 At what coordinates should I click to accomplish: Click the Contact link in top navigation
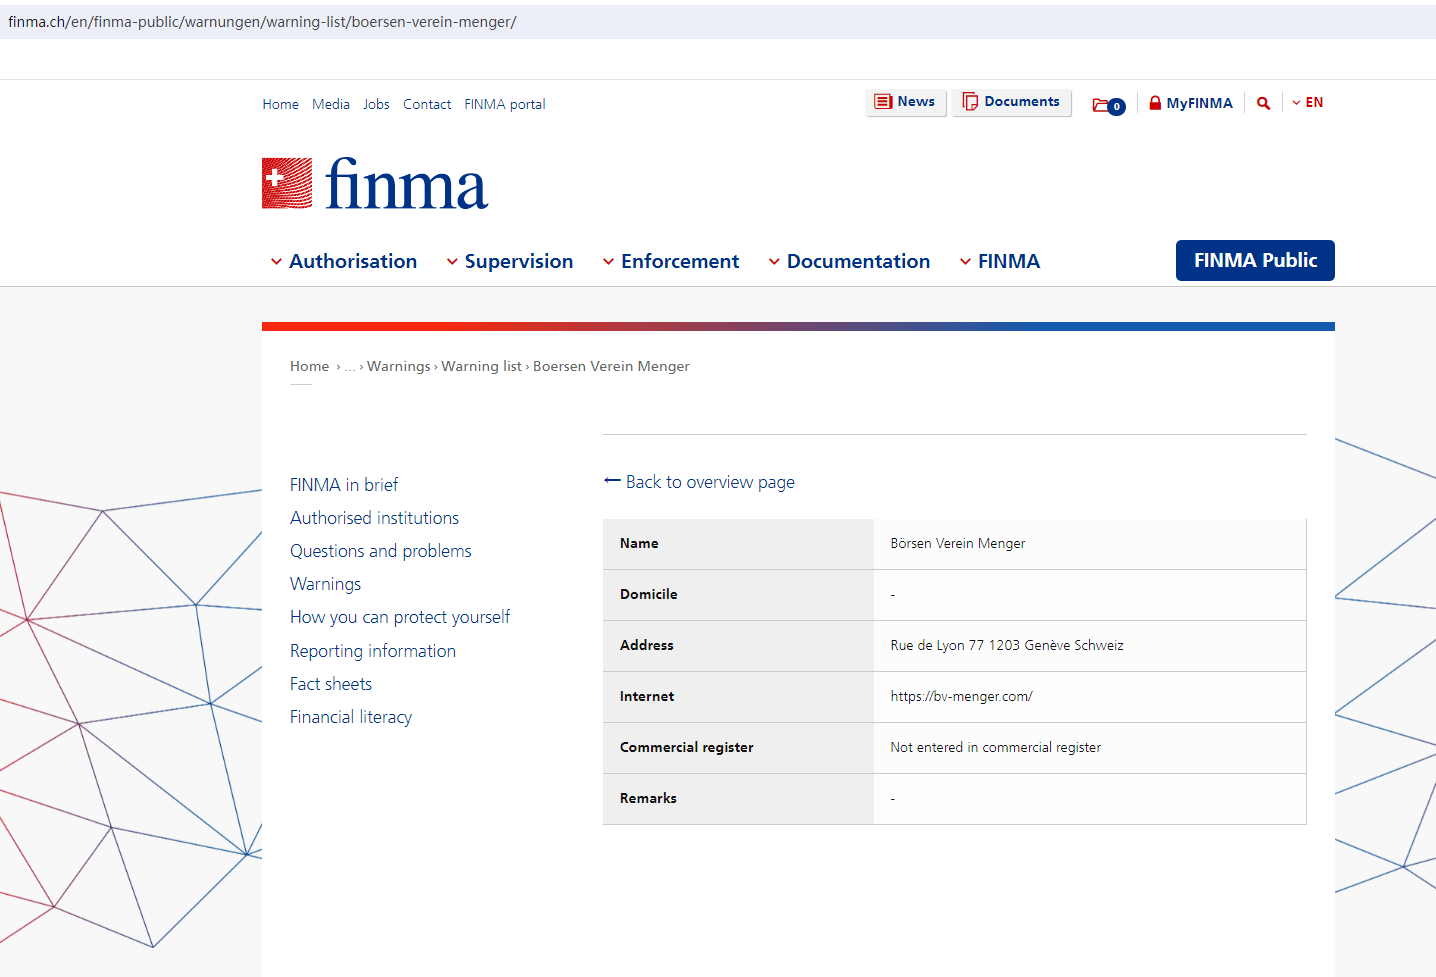click(426, 104)
